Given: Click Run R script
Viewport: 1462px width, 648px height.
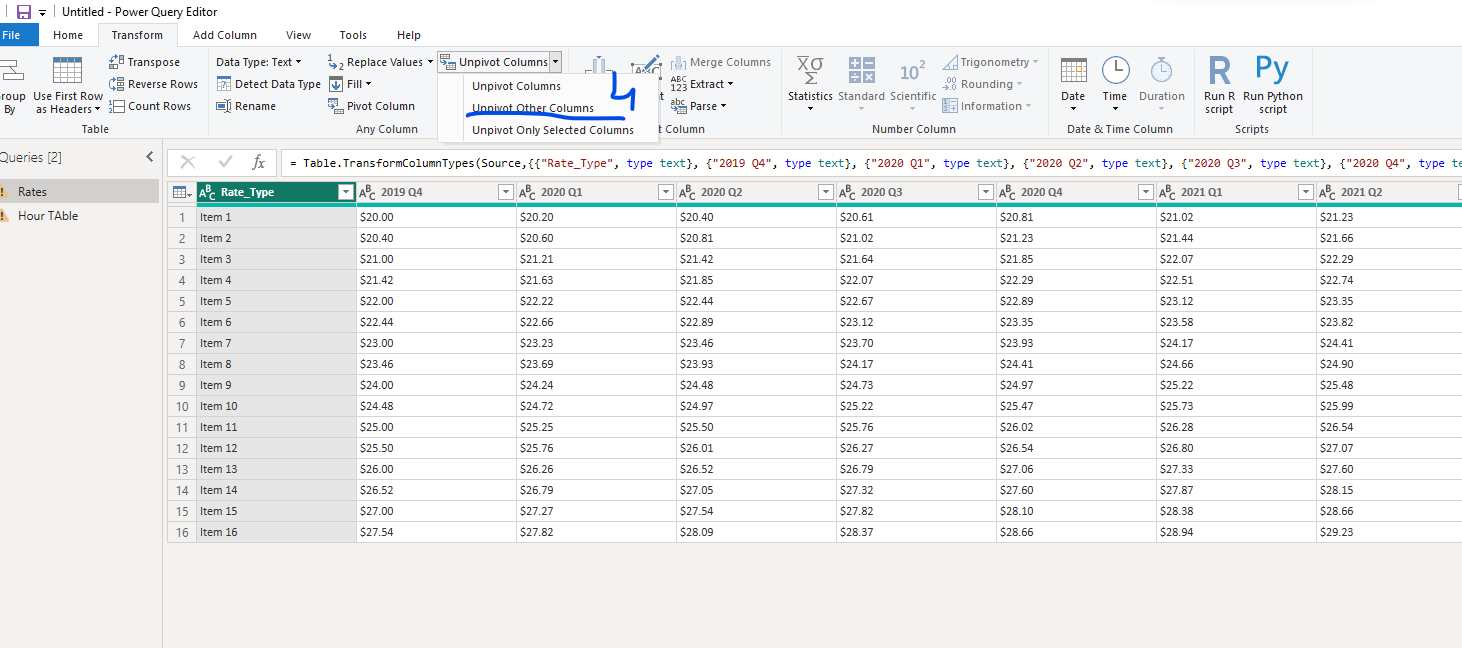Looking at the screenshot, I should tap(1219, 85).
